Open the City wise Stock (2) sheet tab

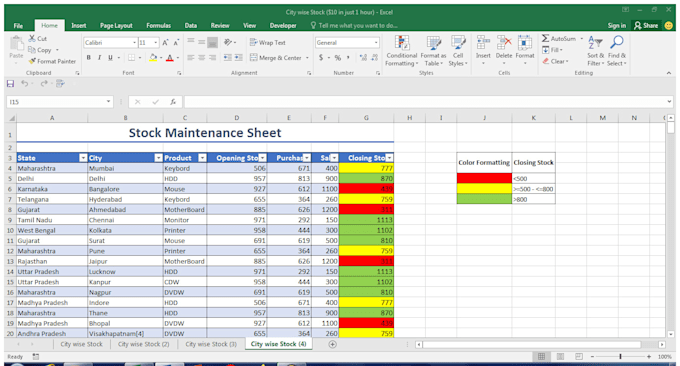(144, 344)
